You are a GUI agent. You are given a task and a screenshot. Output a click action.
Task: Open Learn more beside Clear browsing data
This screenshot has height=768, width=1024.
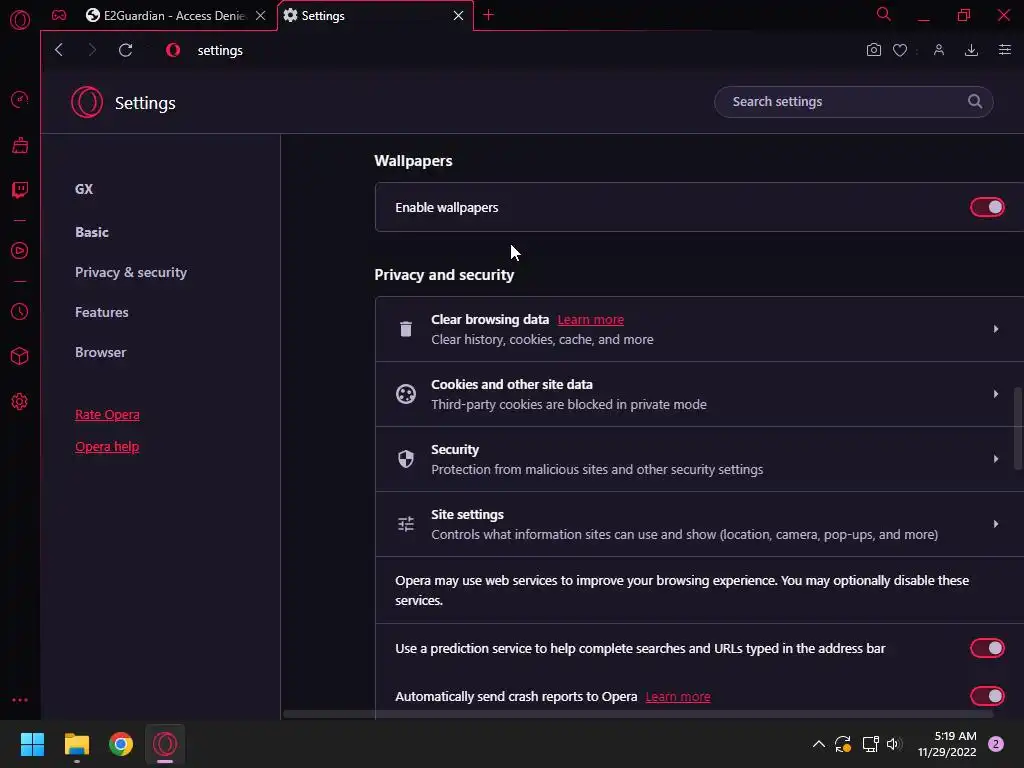[x=590, y=320]
